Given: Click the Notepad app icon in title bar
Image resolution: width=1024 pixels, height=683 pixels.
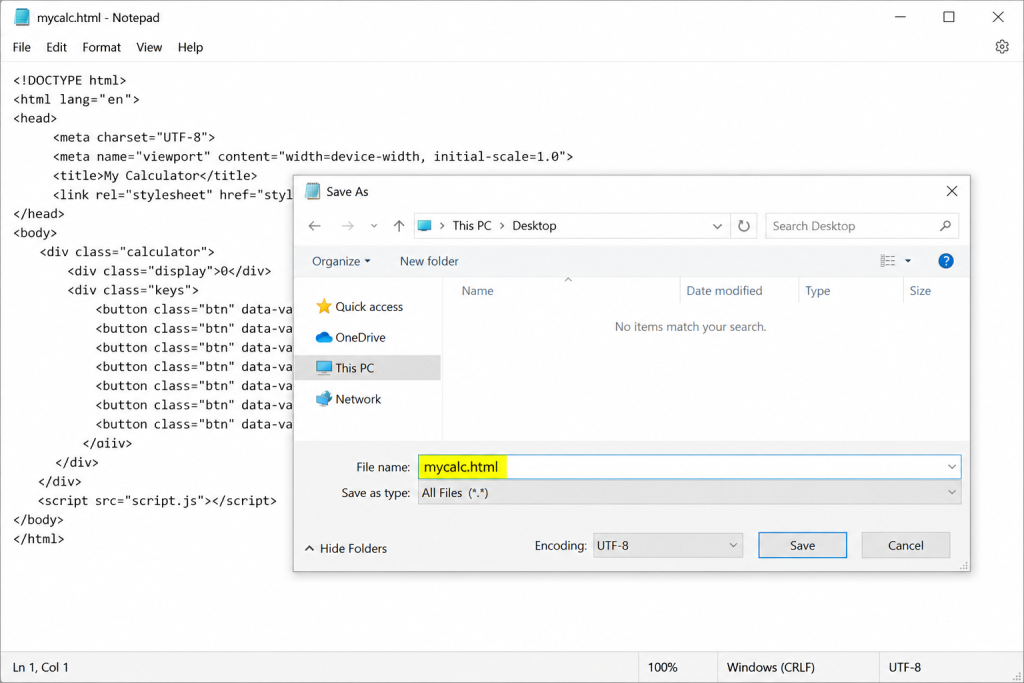Looking at the screenshot, I should [22, 18].
